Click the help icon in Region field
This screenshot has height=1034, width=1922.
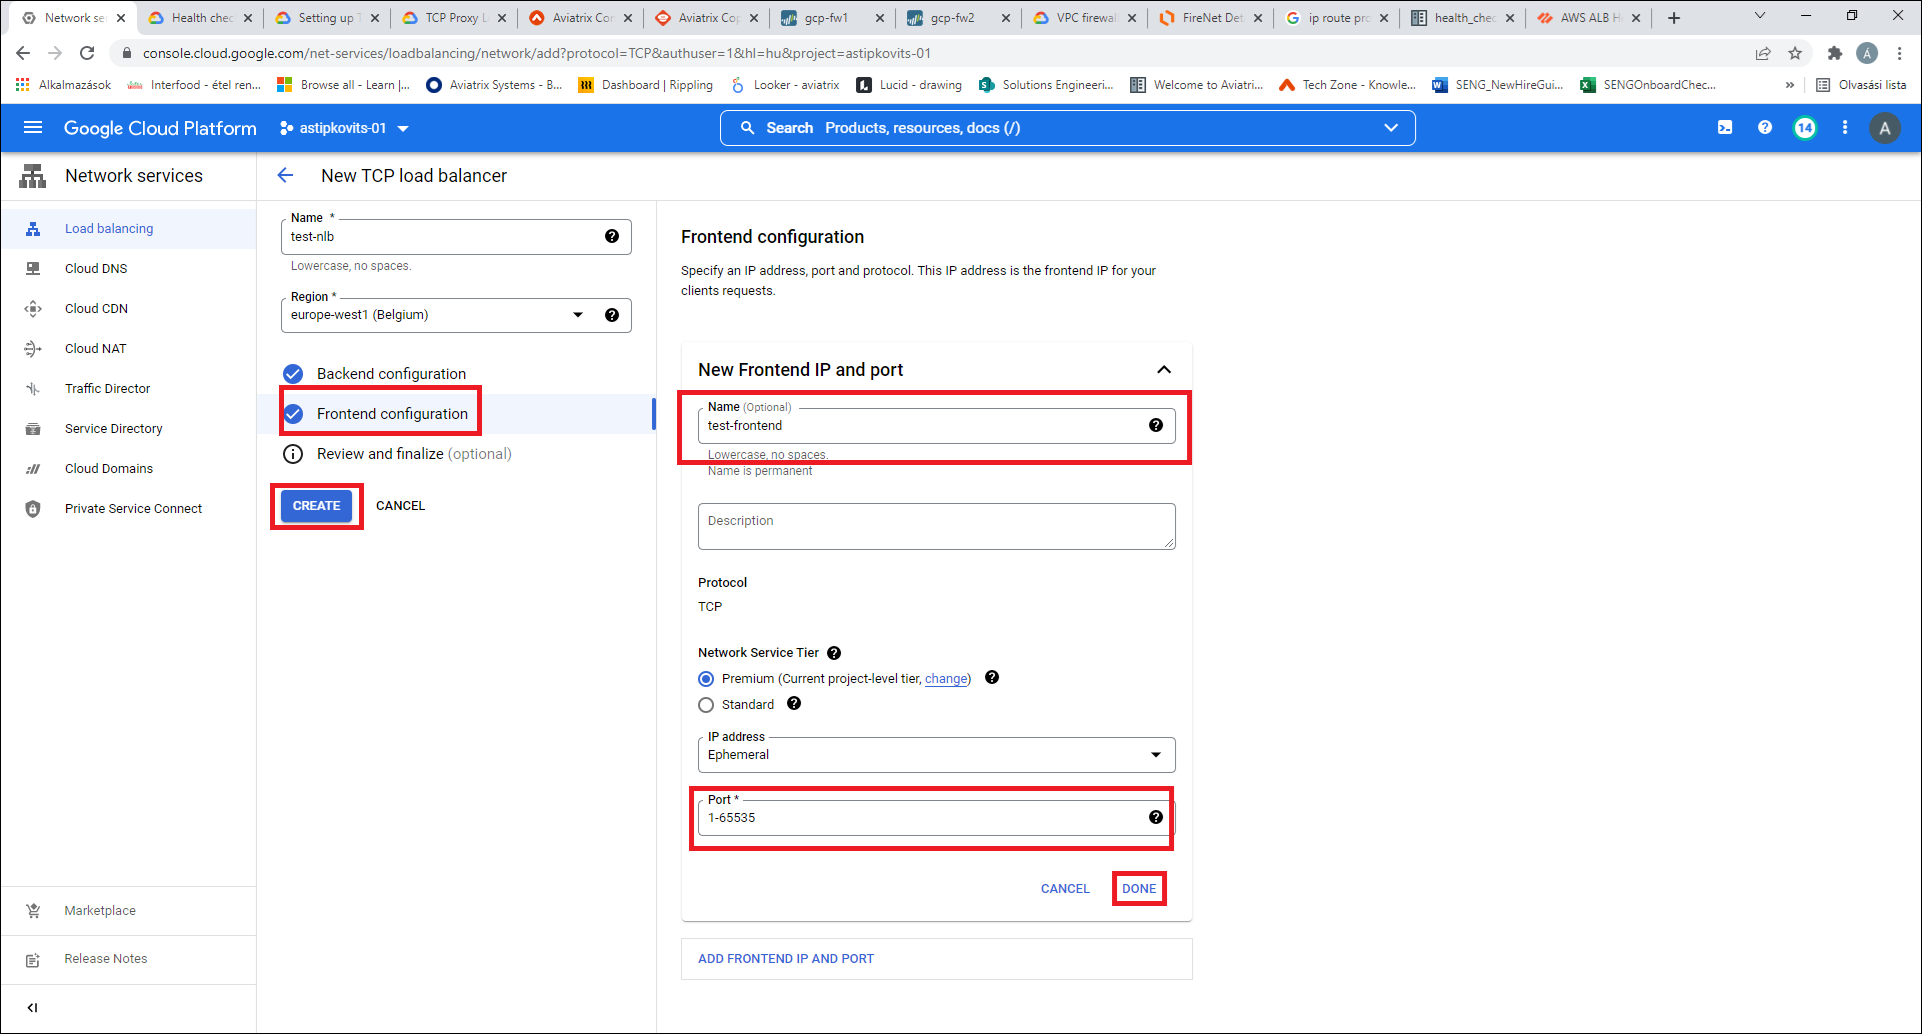[611, 315]
